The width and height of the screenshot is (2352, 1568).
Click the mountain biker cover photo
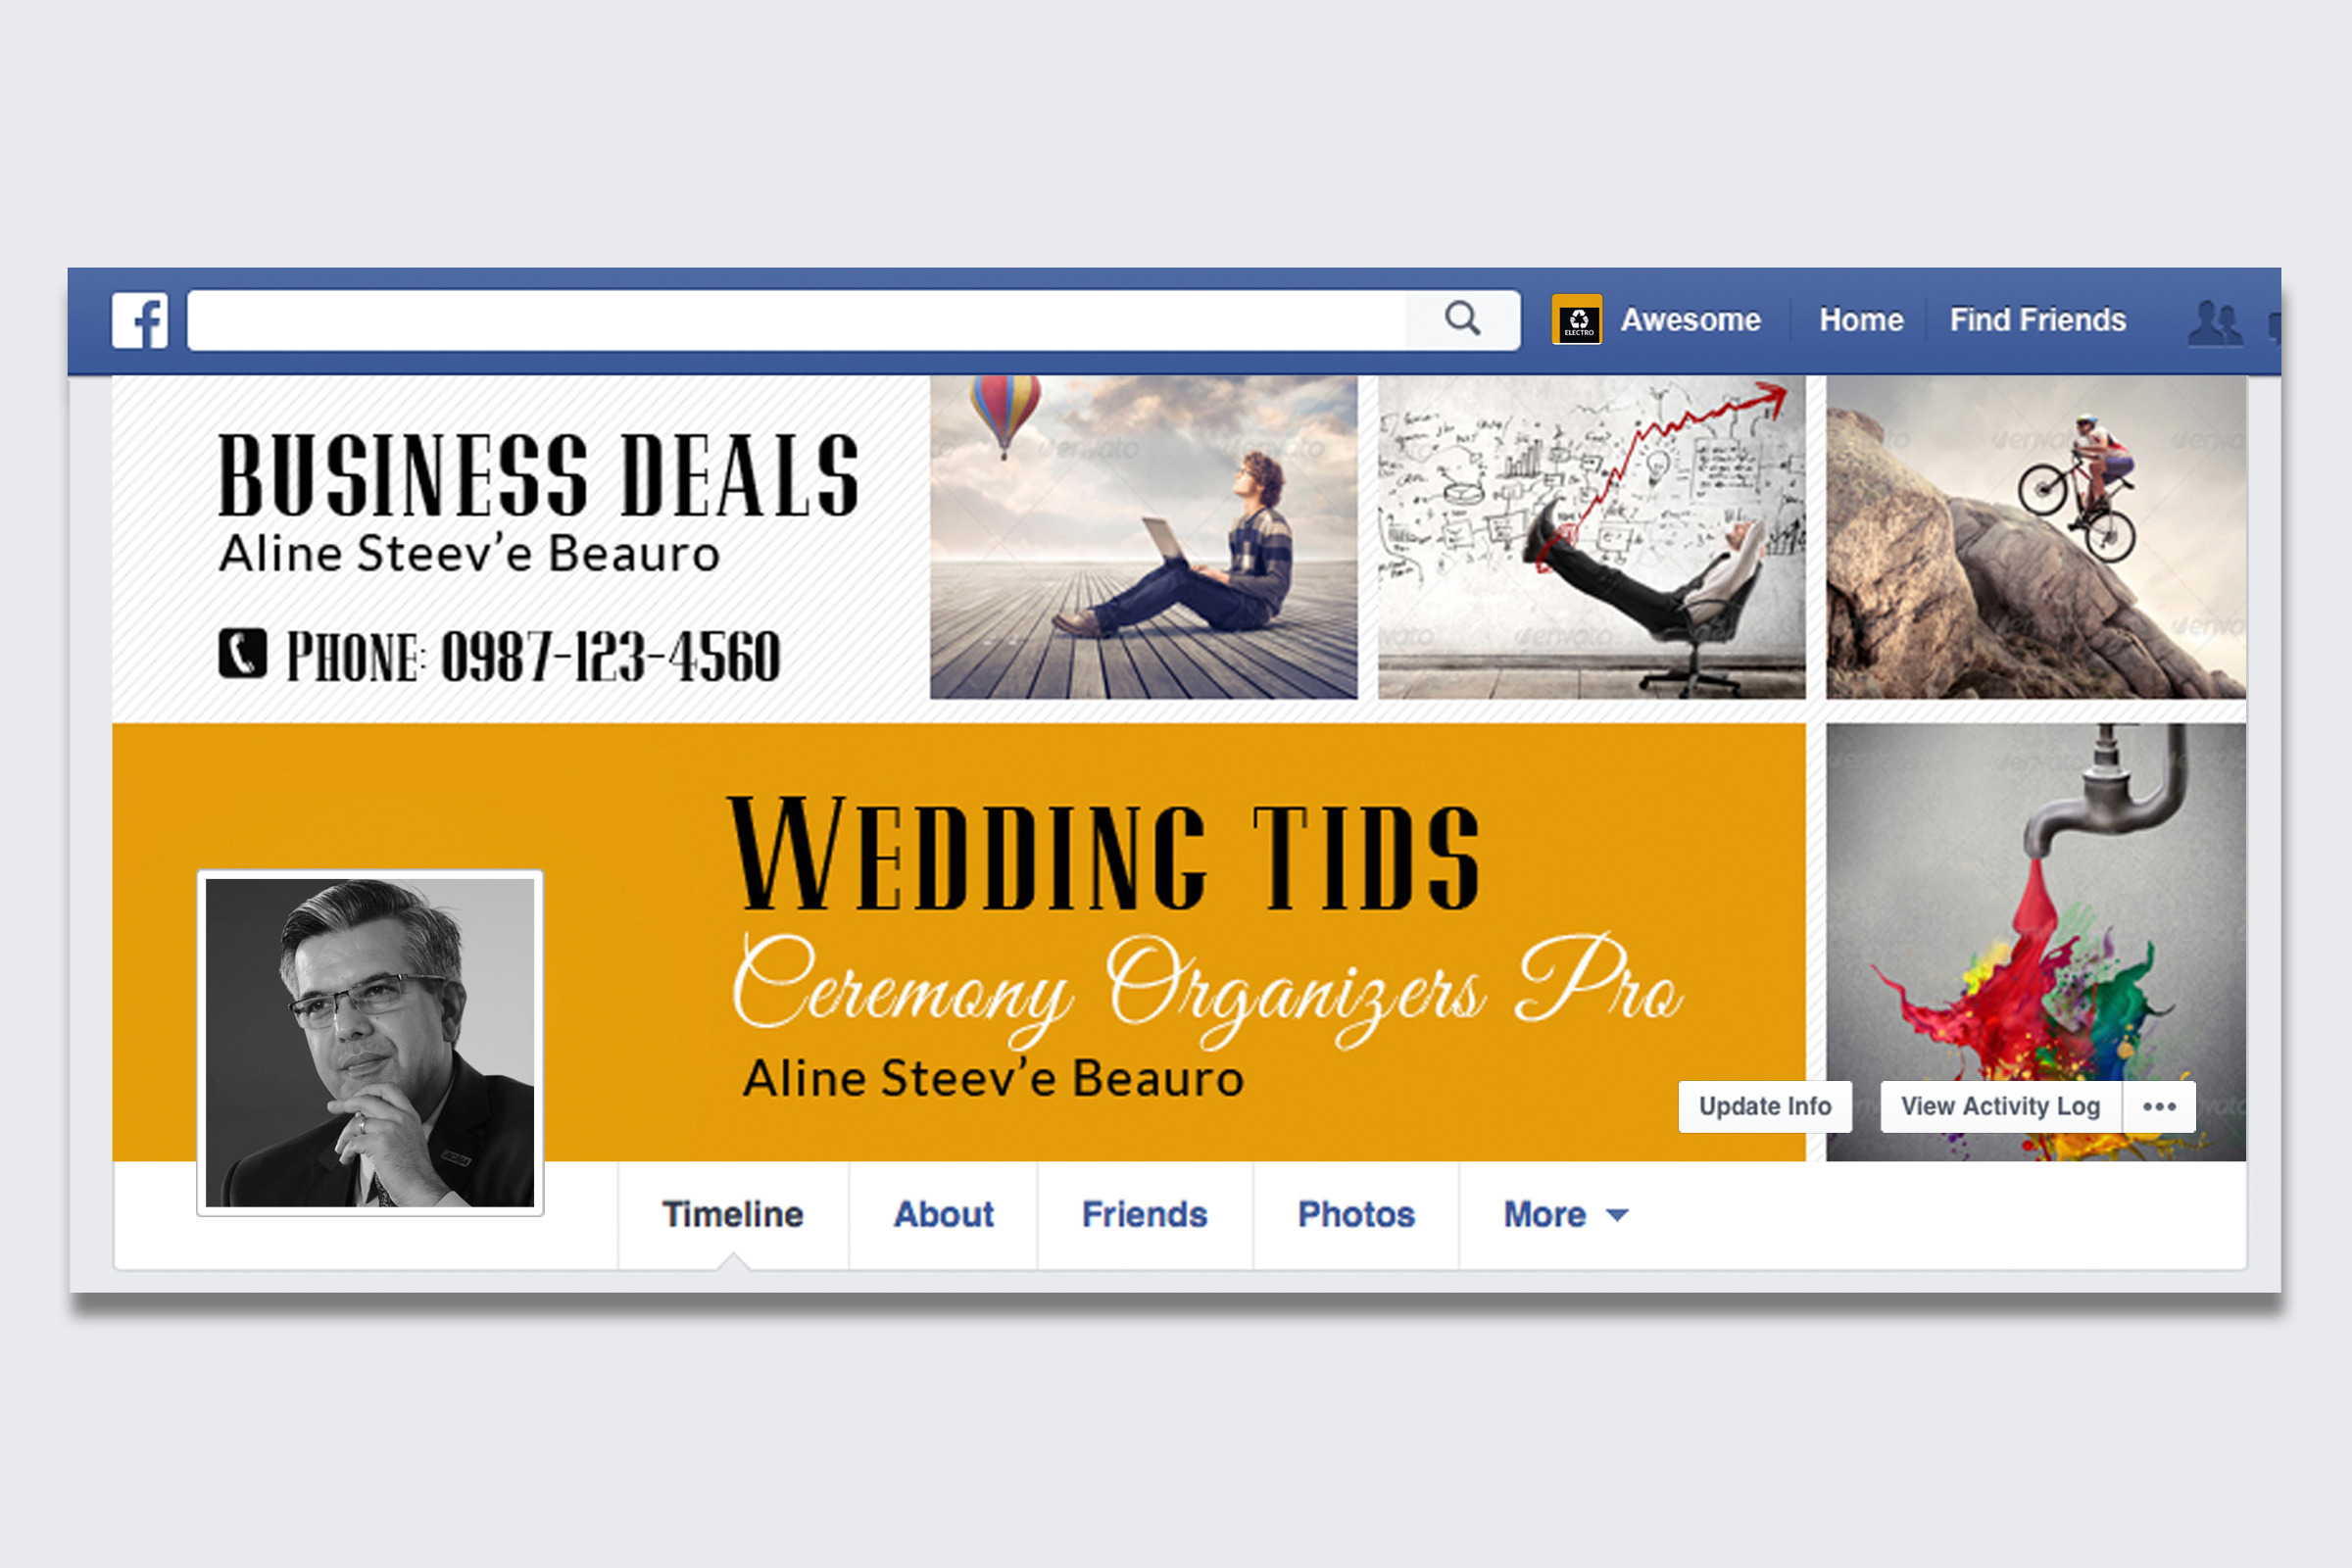(2036, 537)
